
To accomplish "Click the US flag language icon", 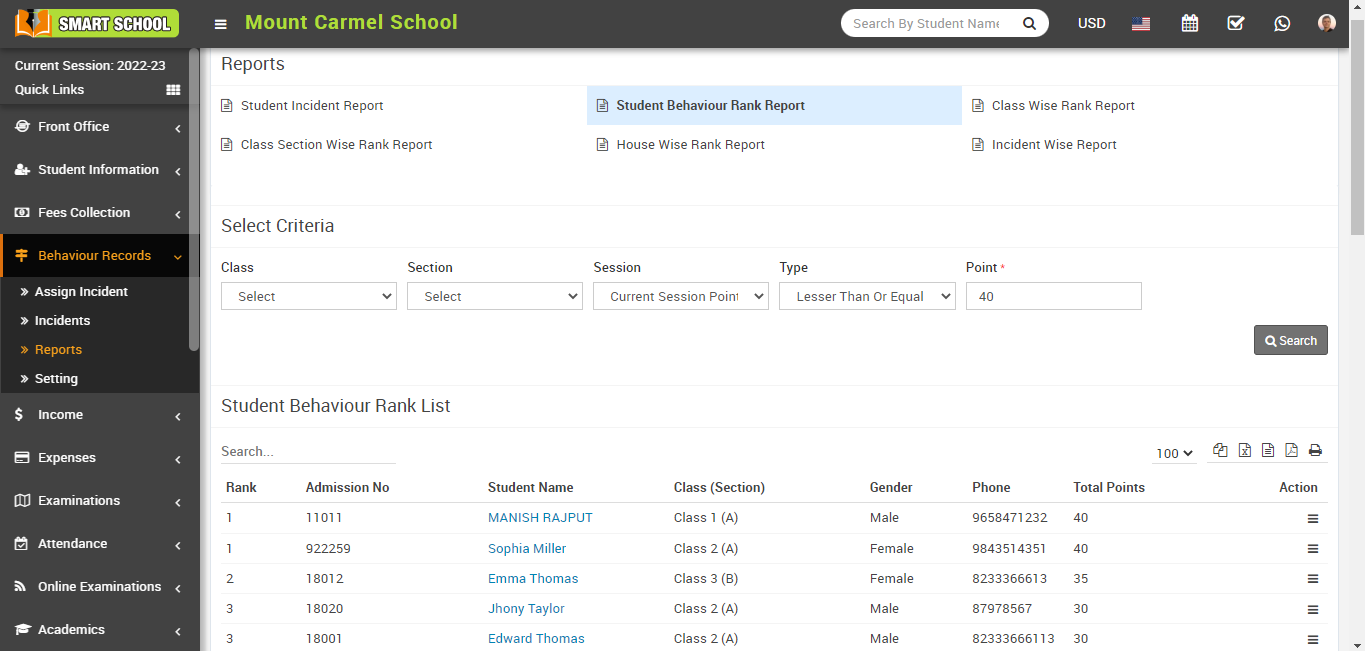I will pos(1141,24).
